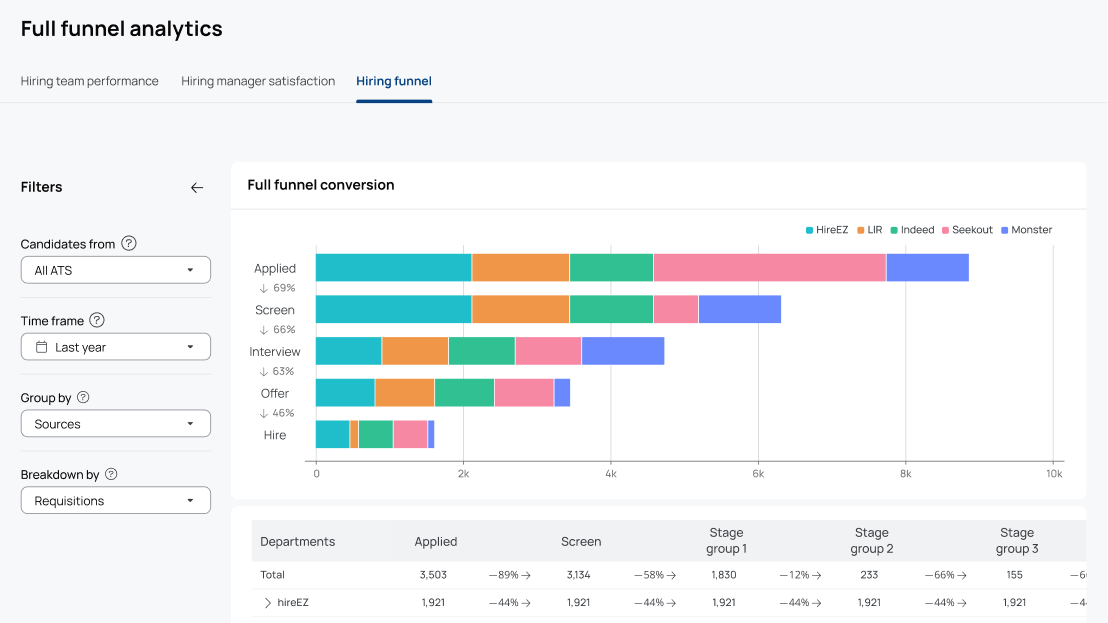
Task: Switch to Hiring team performance tab
Action: click(90, 81)
